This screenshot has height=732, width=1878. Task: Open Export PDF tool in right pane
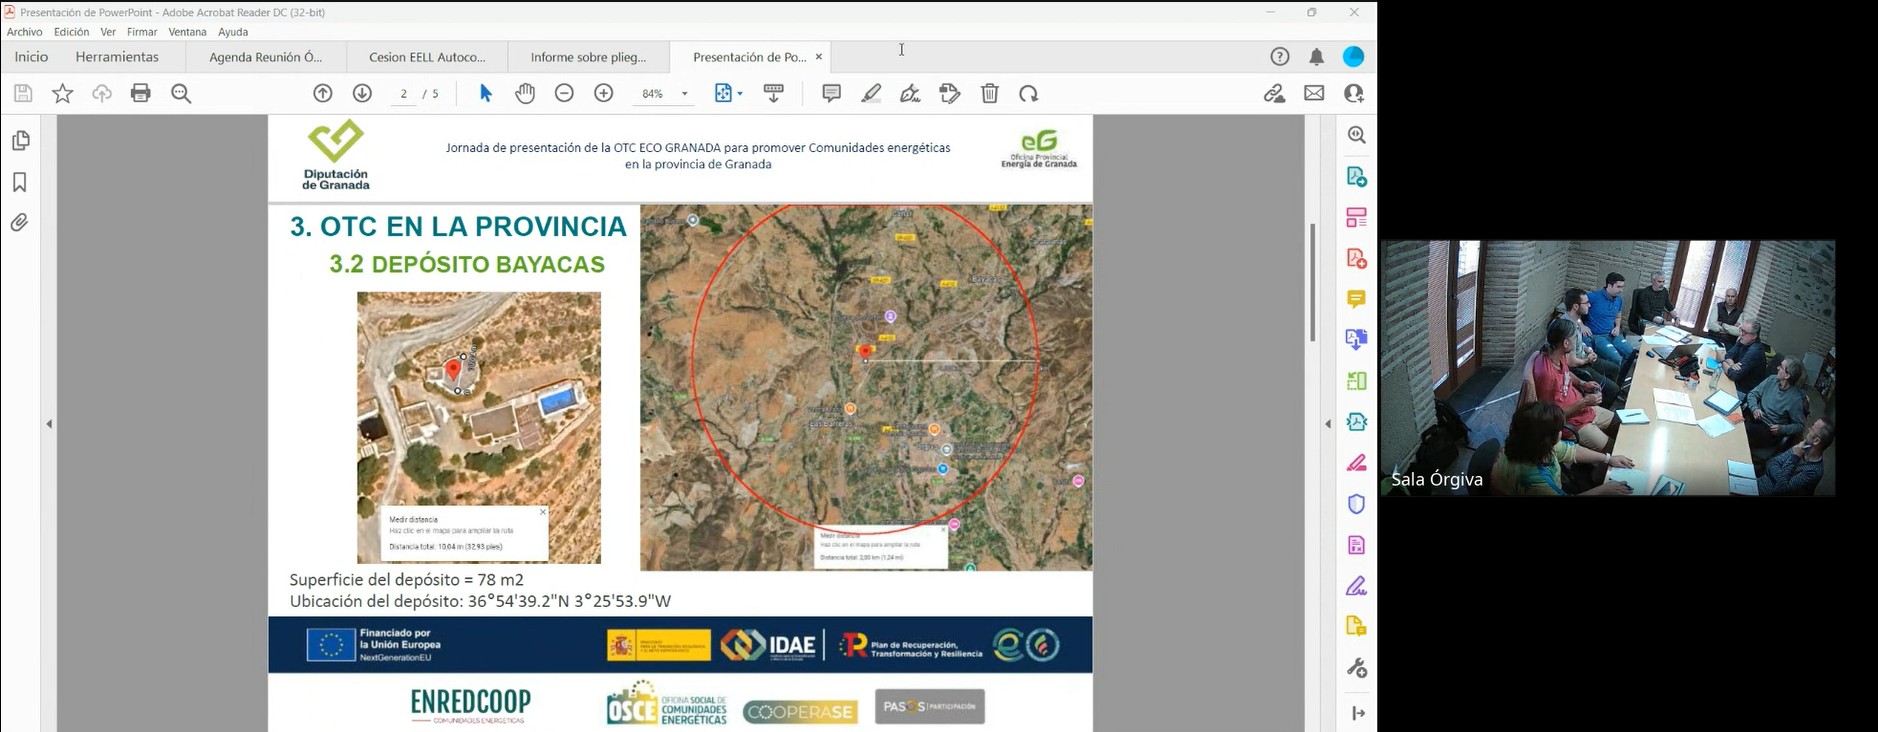[x=1357, y=177]
